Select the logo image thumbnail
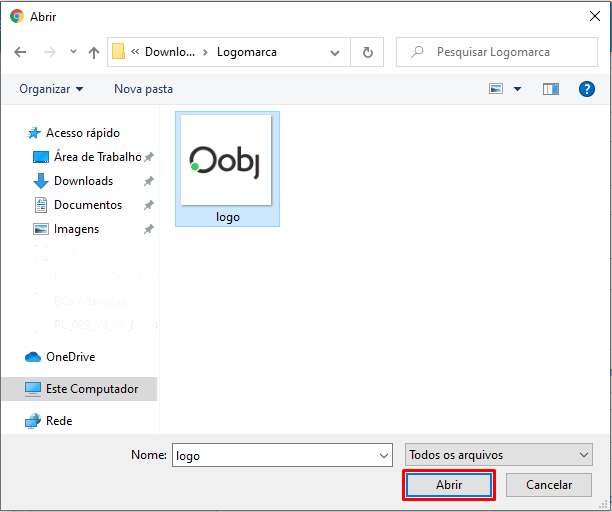Screen dimensions: 612x512 [226, 160]
